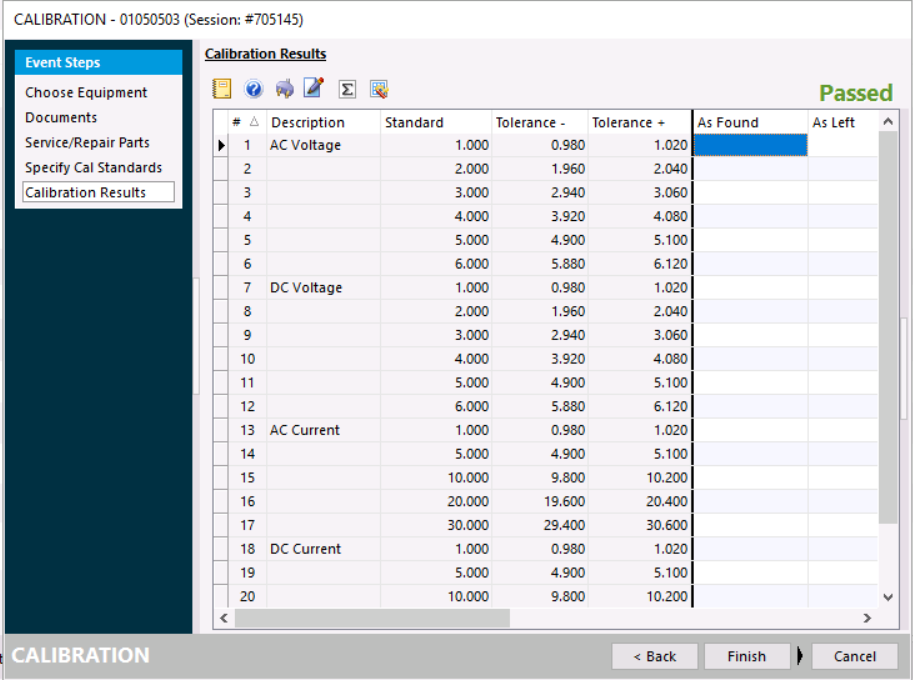Open Choose Equipment step

tap(86, 93)
